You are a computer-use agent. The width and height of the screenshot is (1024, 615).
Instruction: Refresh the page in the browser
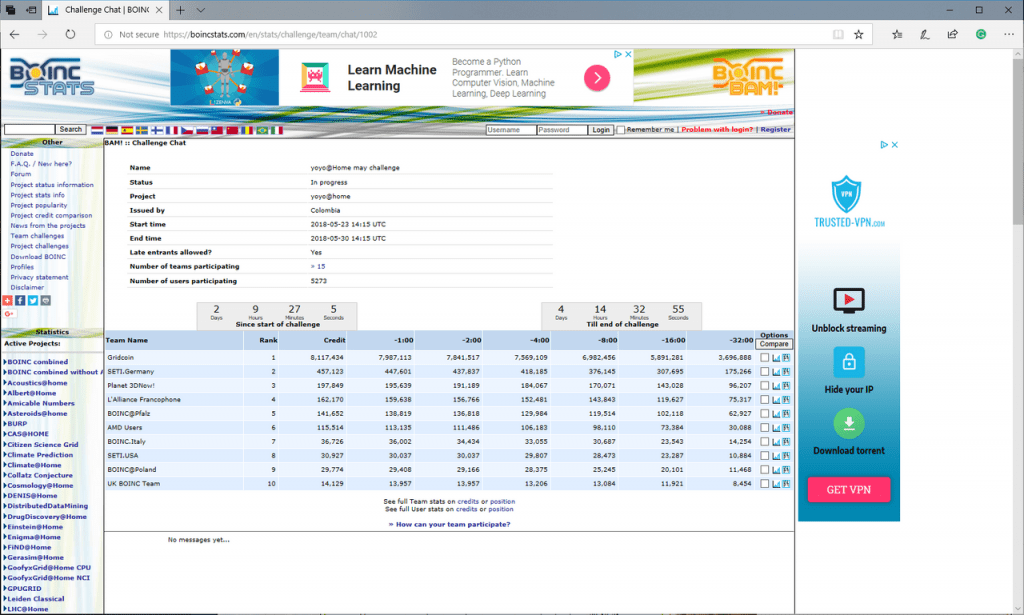(x=70, y=35)
